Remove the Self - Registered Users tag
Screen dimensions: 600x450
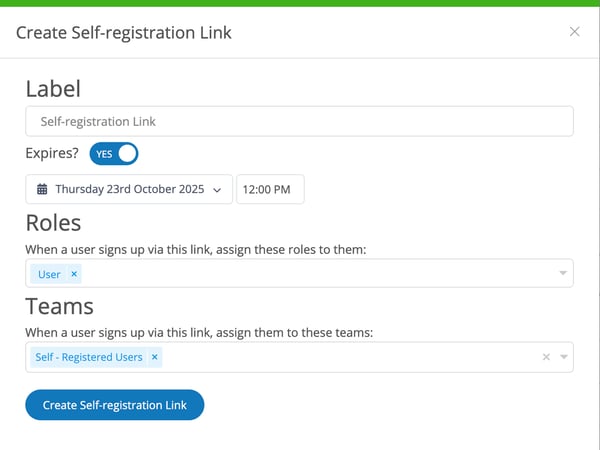(155, 357)
